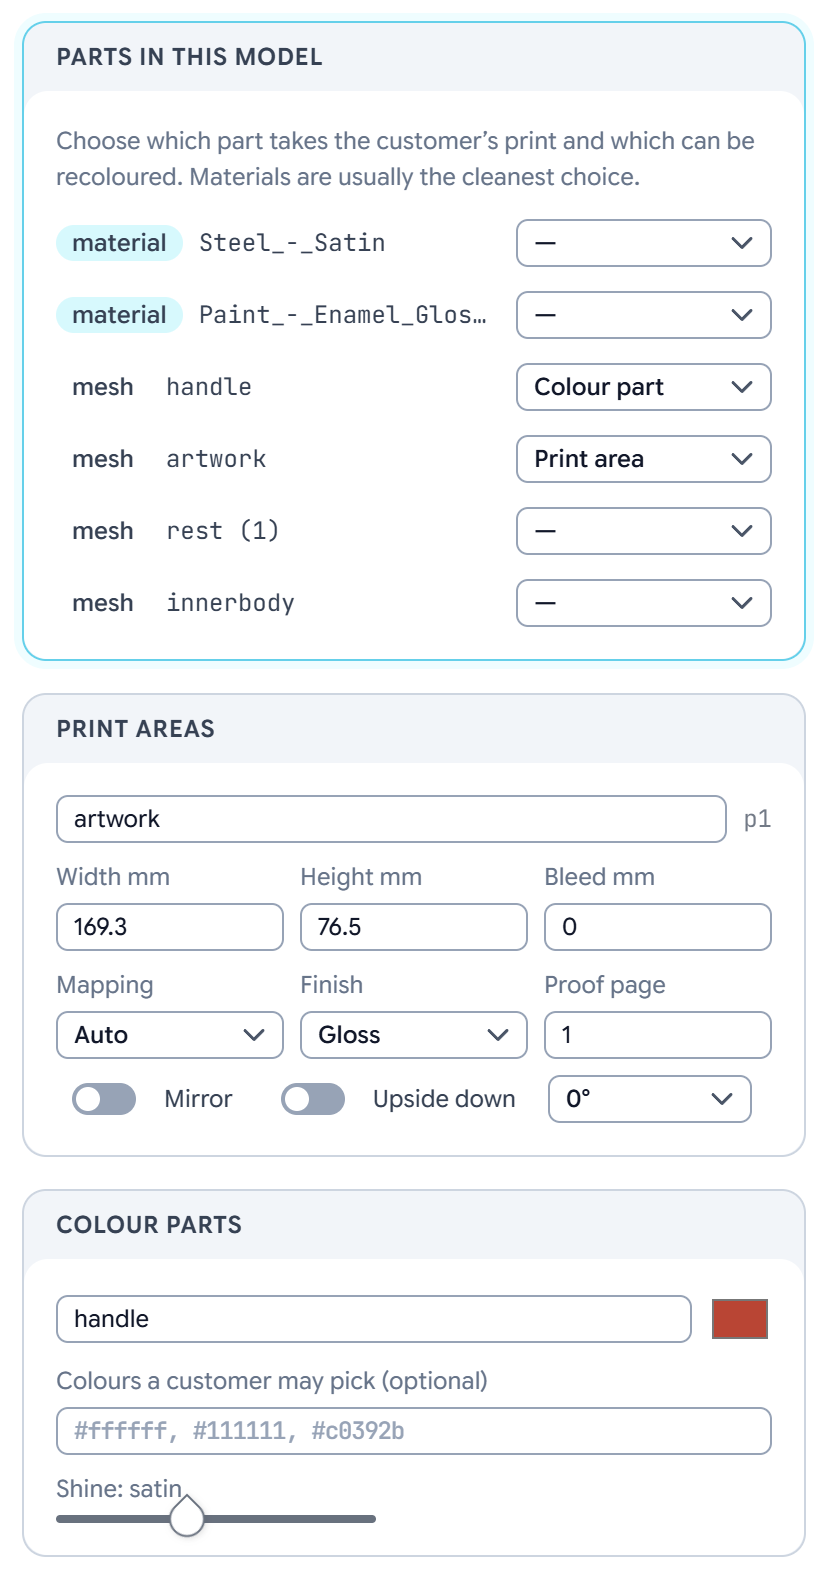Click the Height mm field

[x=414, y=927]
